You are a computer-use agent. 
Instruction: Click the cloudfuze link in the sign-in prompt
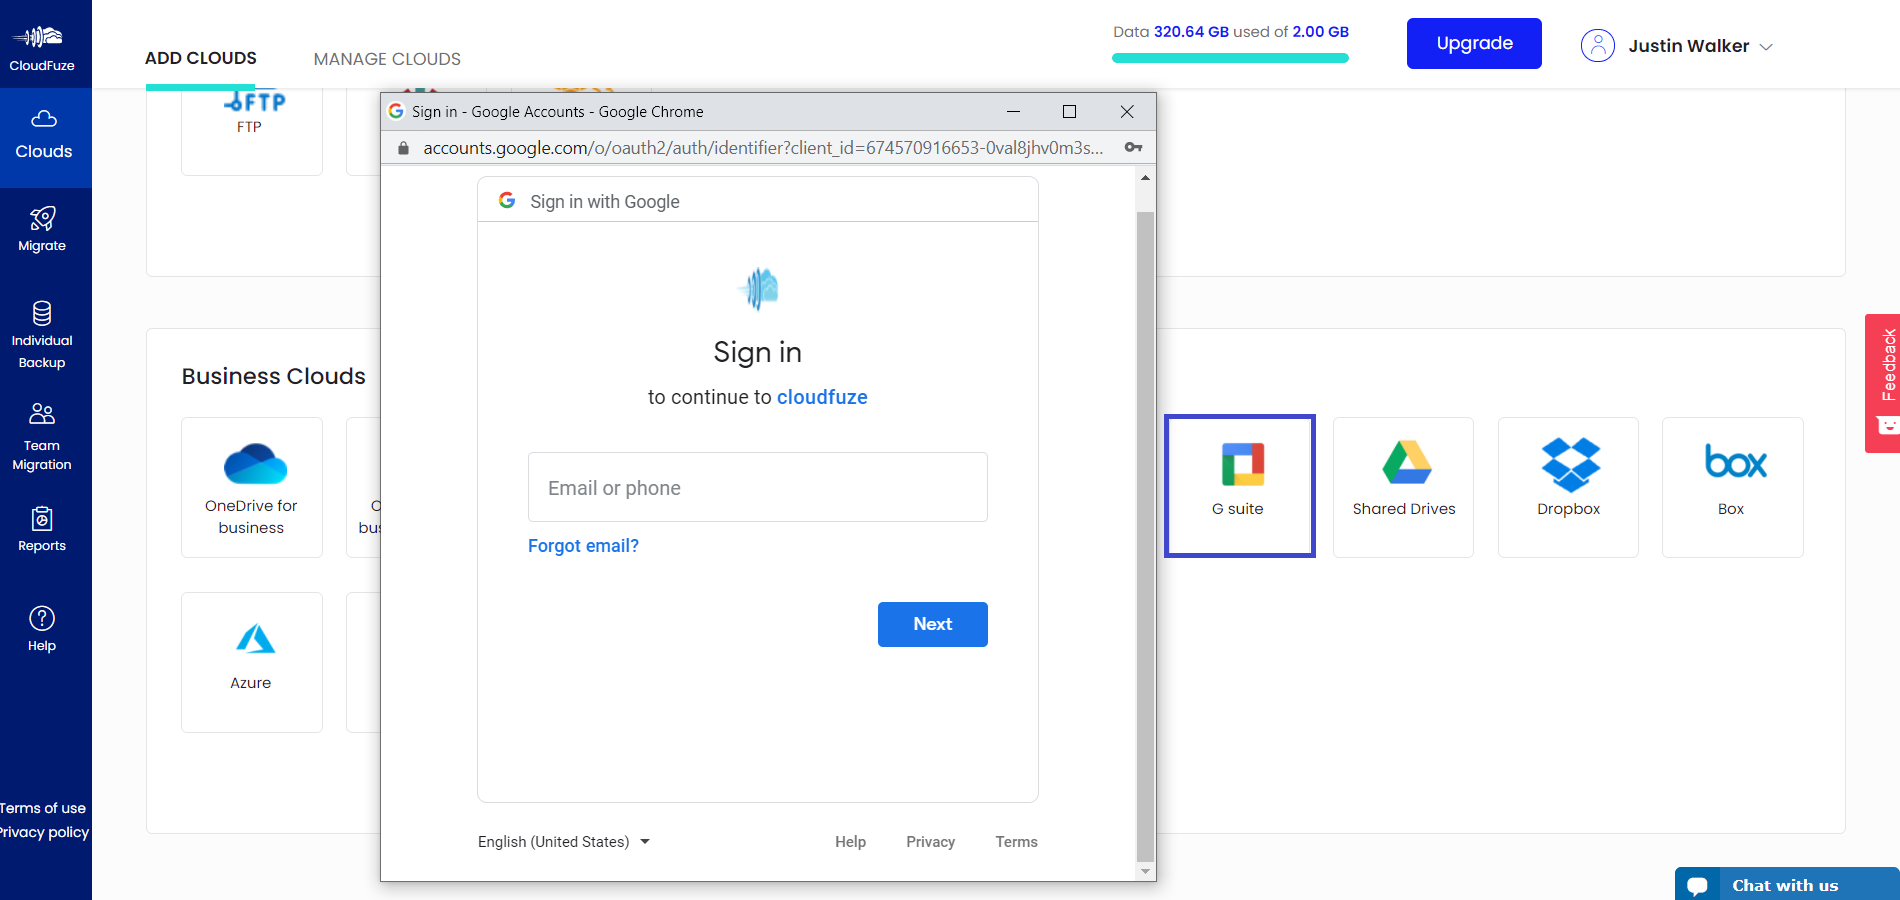[822, 397]
